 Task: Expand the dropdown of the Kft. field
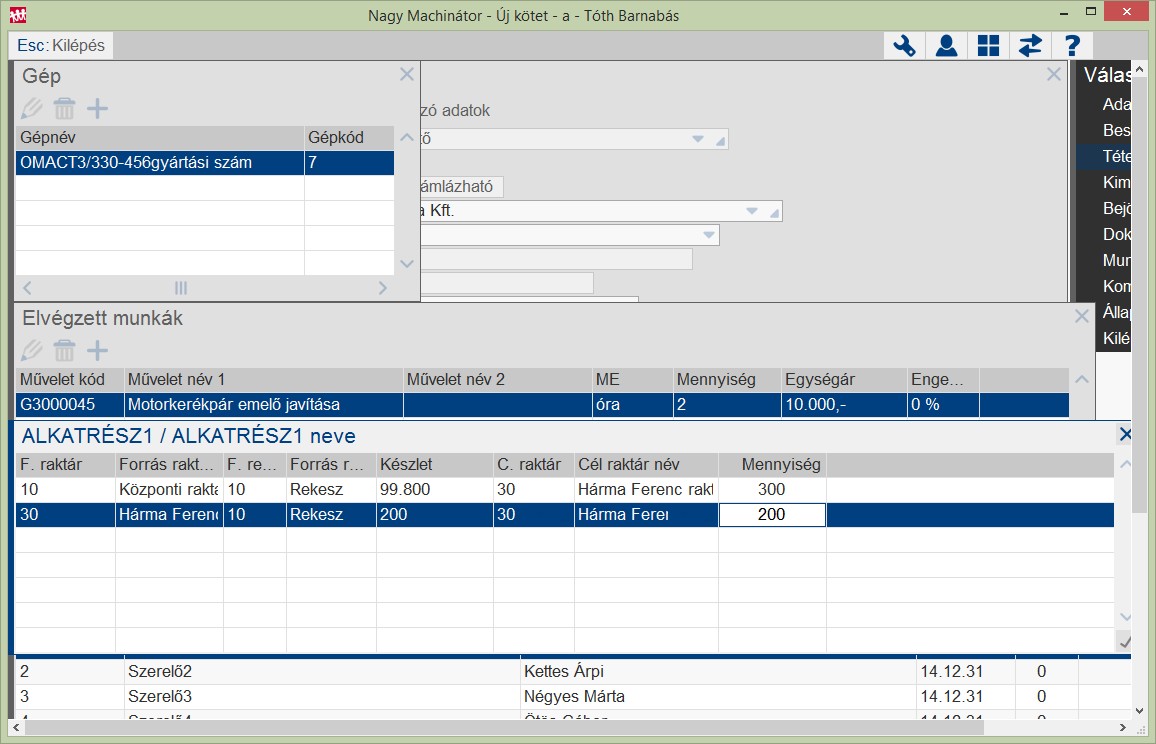(752, 211)
